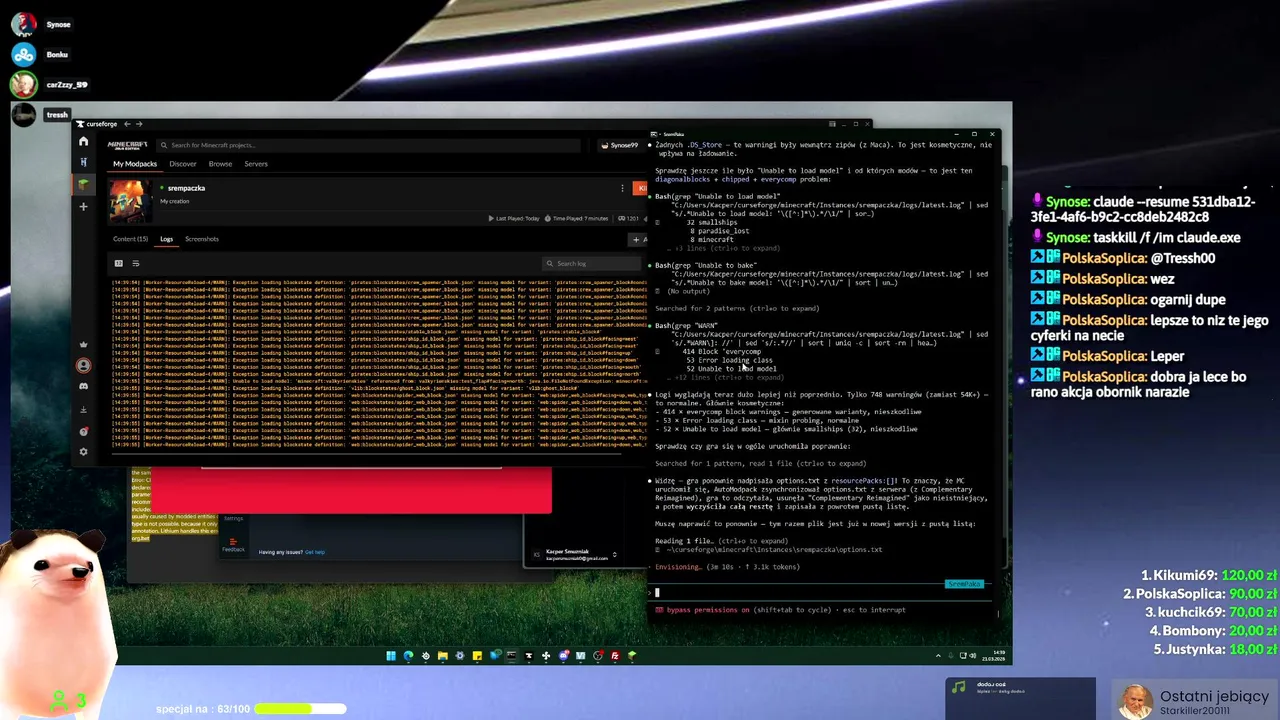1280x720 pixels.
Task: Click the Feedback icon in background window
Action: (x=233, y=545)
